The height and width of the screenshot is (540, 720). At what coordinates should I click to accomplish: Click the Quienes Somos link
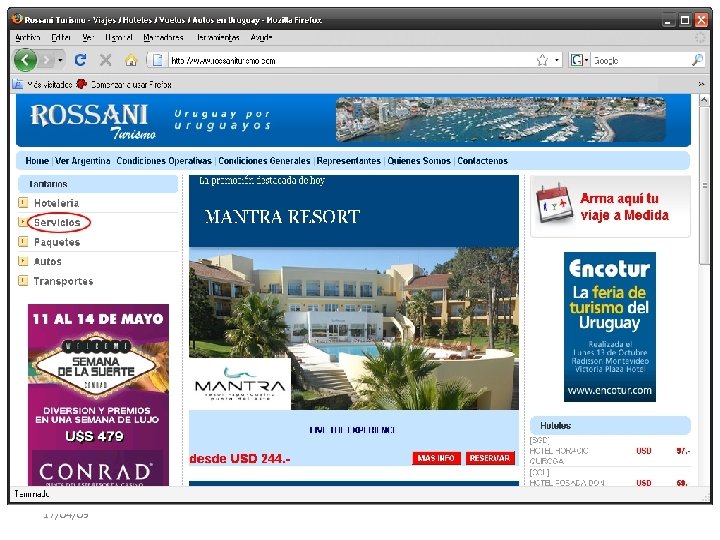pyautogui.click(x=419, y=161)
